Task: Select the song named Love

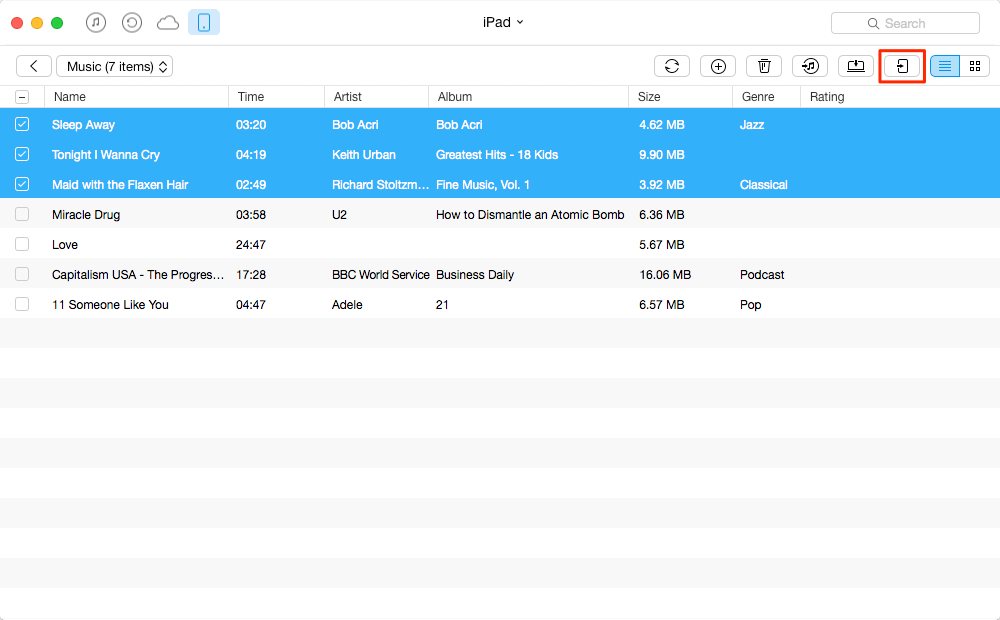Action: point(65,245)
